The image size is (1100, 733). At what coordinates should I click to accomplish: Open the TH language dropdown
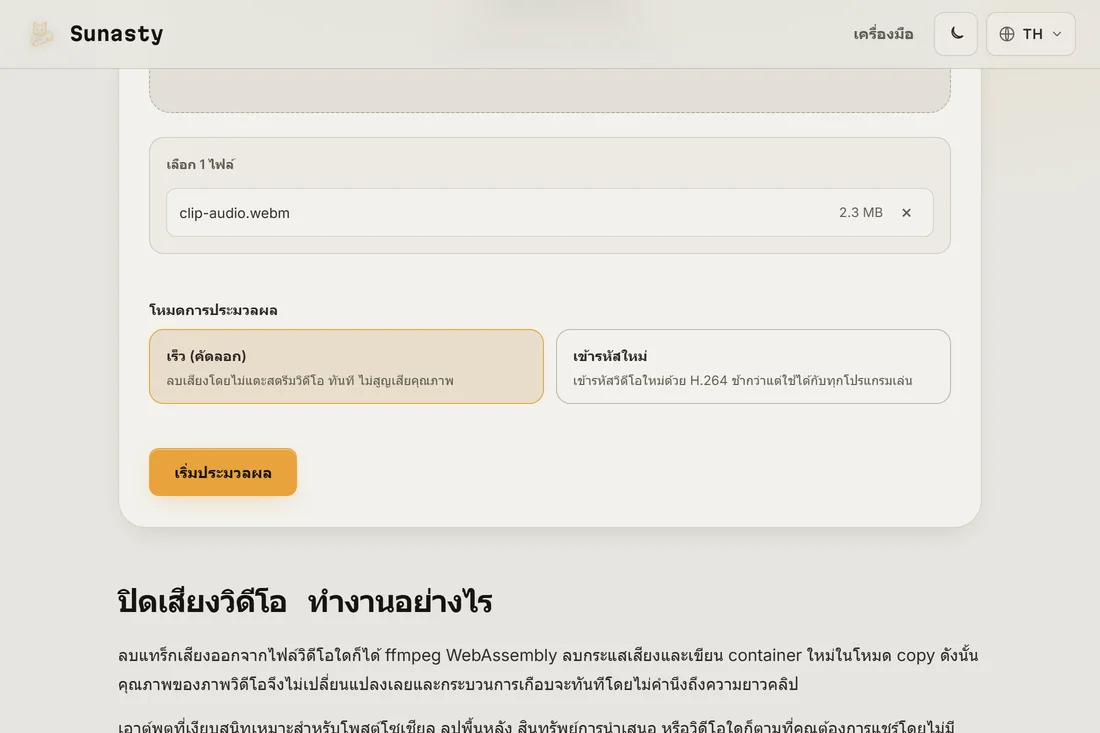1031,34
